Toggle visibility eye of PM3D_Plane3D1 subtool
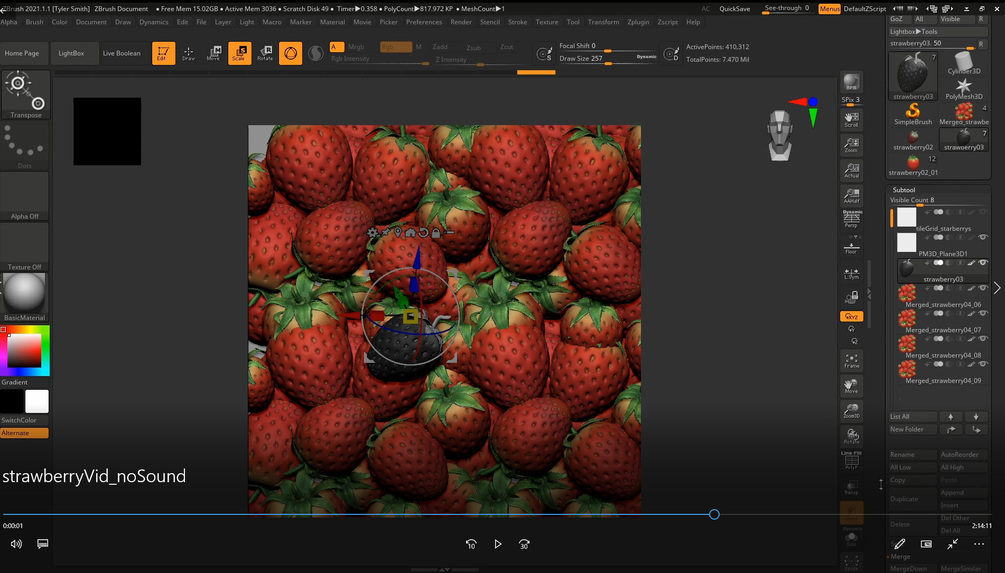This screenshot has width=1005, height=573. (x=983, y=237)
